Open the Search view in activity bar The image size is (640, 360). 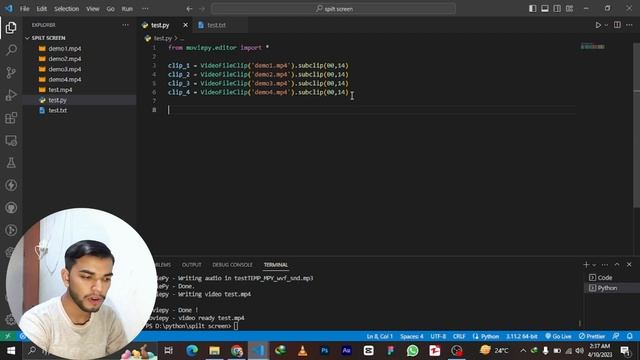11,50
